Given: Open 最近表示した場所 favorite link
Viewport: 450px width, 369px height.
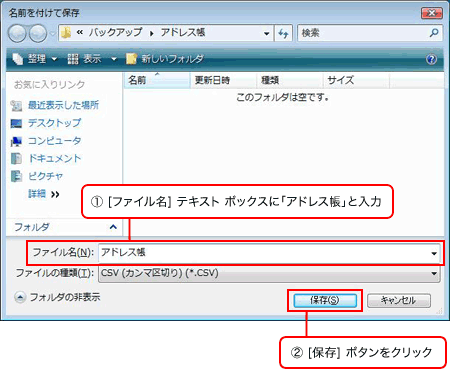Looking at the screenshot, I should coord(63,105).
